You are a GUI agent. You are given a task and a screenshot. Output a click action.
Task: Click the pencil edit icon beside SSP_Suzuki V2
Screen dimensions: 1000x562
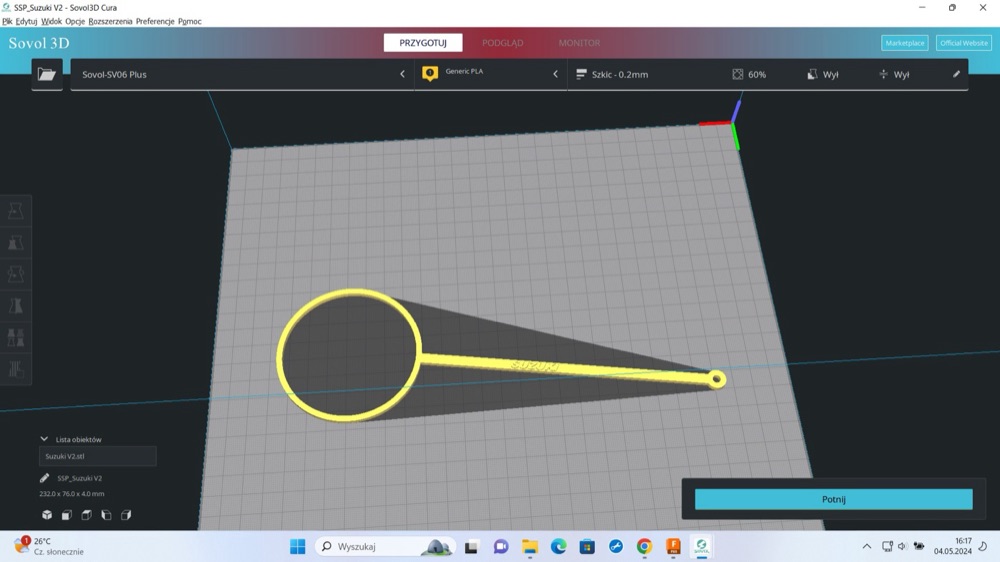45,478
